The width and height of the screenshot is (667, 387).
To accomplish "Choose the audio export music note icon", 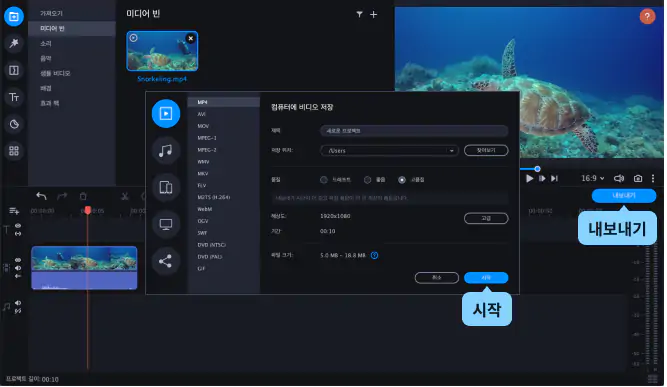I will tap(166, 151).
